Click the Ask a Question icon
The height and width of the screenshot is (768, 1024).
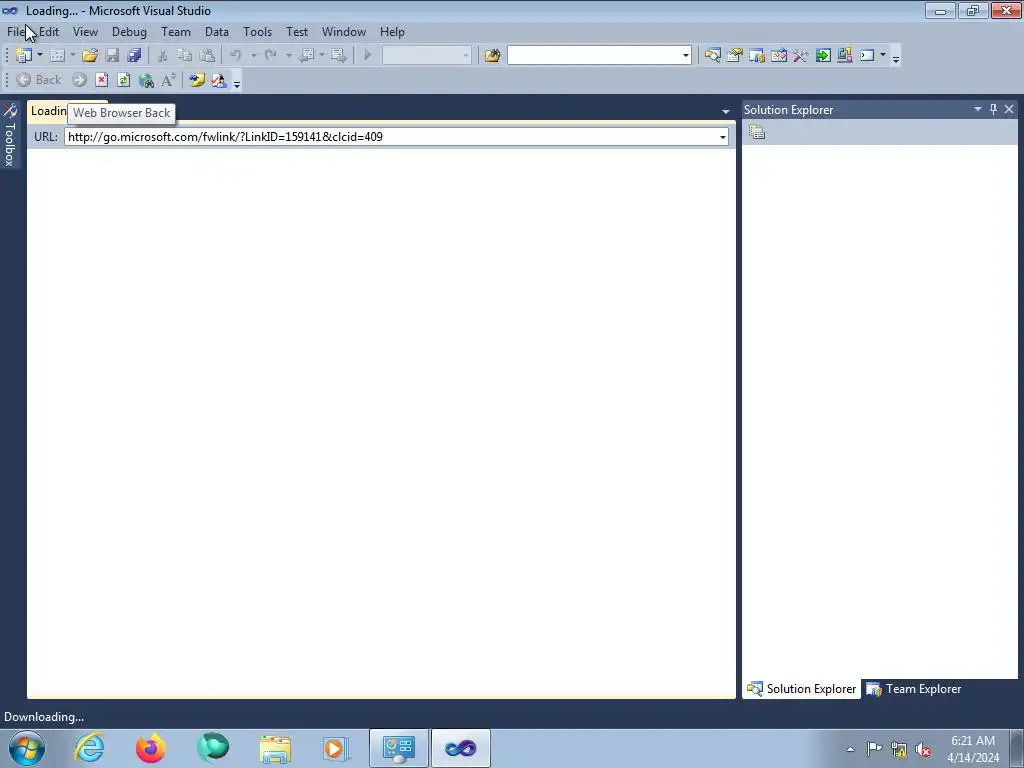(219, 80)
